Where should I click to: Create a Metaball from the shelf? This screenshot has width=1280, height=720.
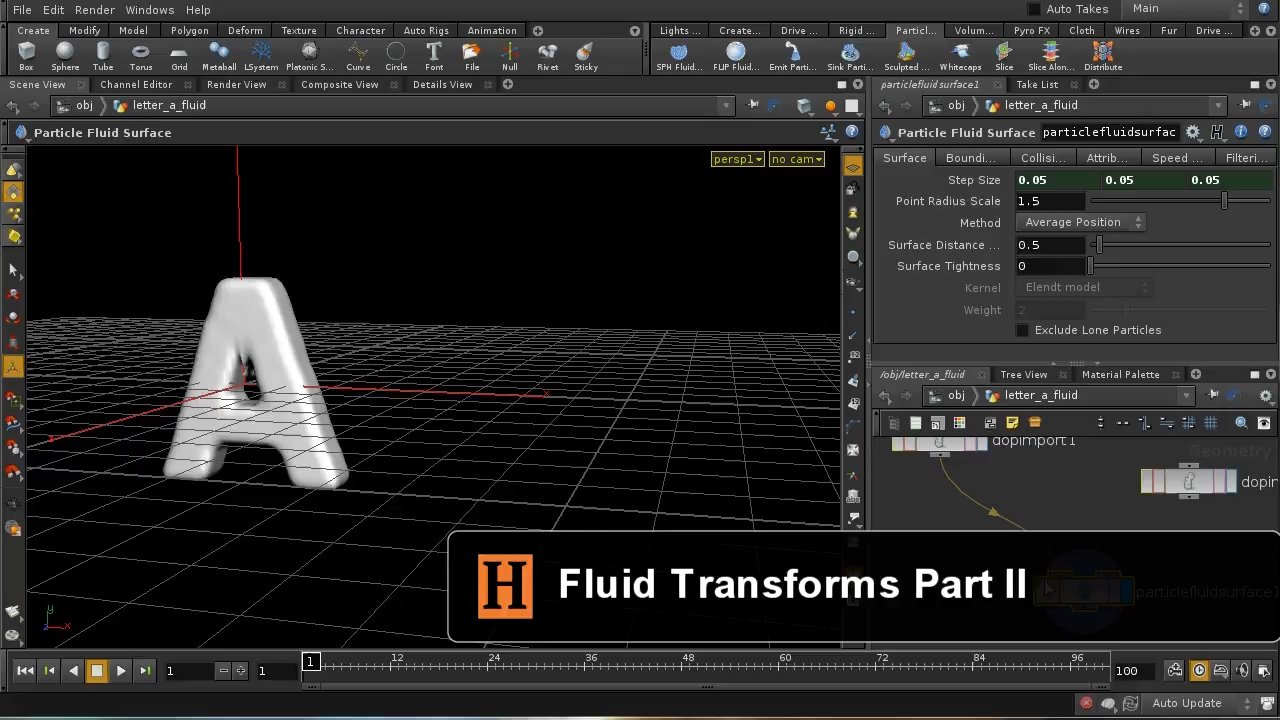218,55
